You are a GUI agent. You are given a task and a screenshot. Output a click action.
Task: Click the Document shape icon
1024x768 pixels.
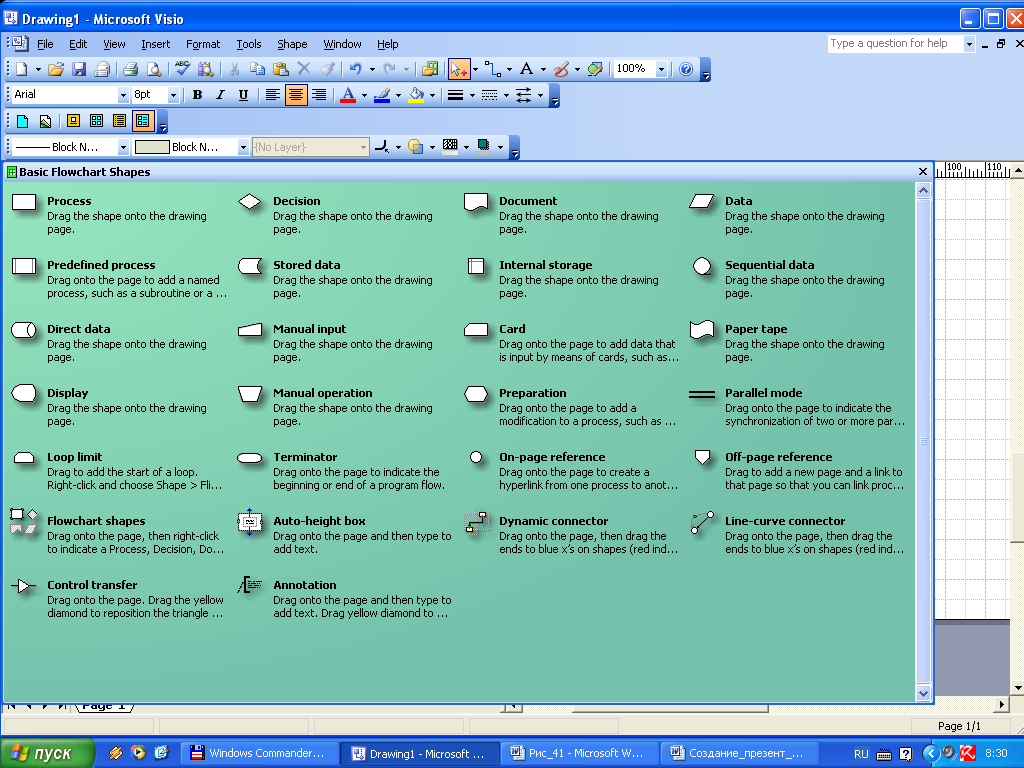[x=476, y=202]
